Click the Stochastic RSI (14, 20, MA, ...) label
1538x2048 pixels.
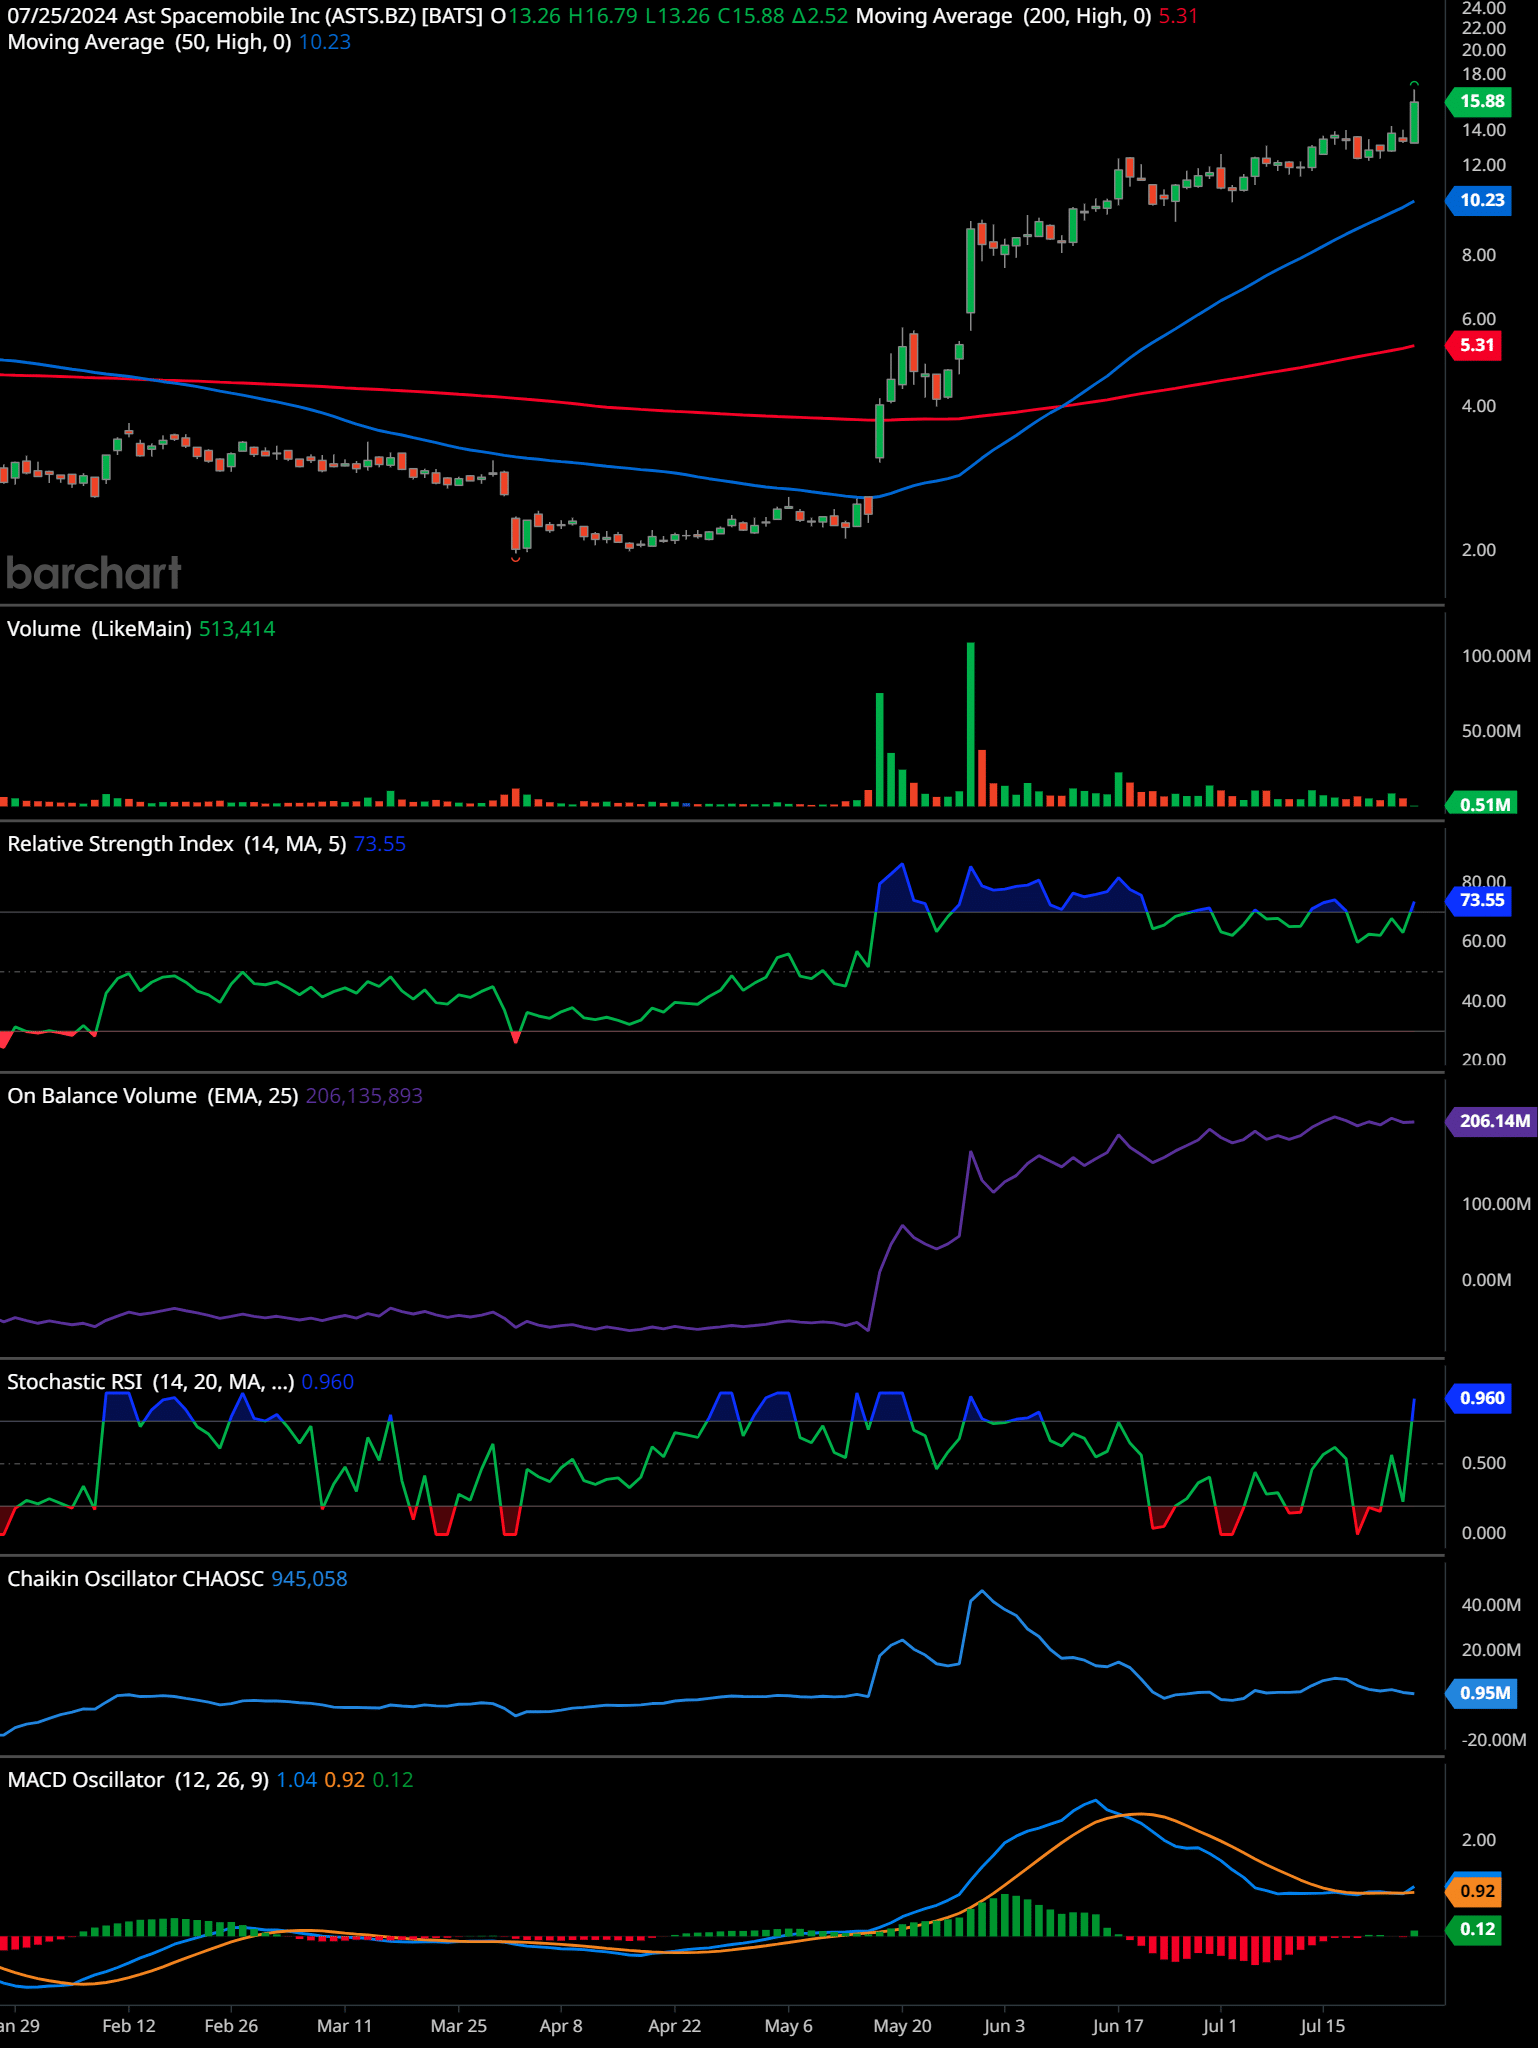(151, 1382)
